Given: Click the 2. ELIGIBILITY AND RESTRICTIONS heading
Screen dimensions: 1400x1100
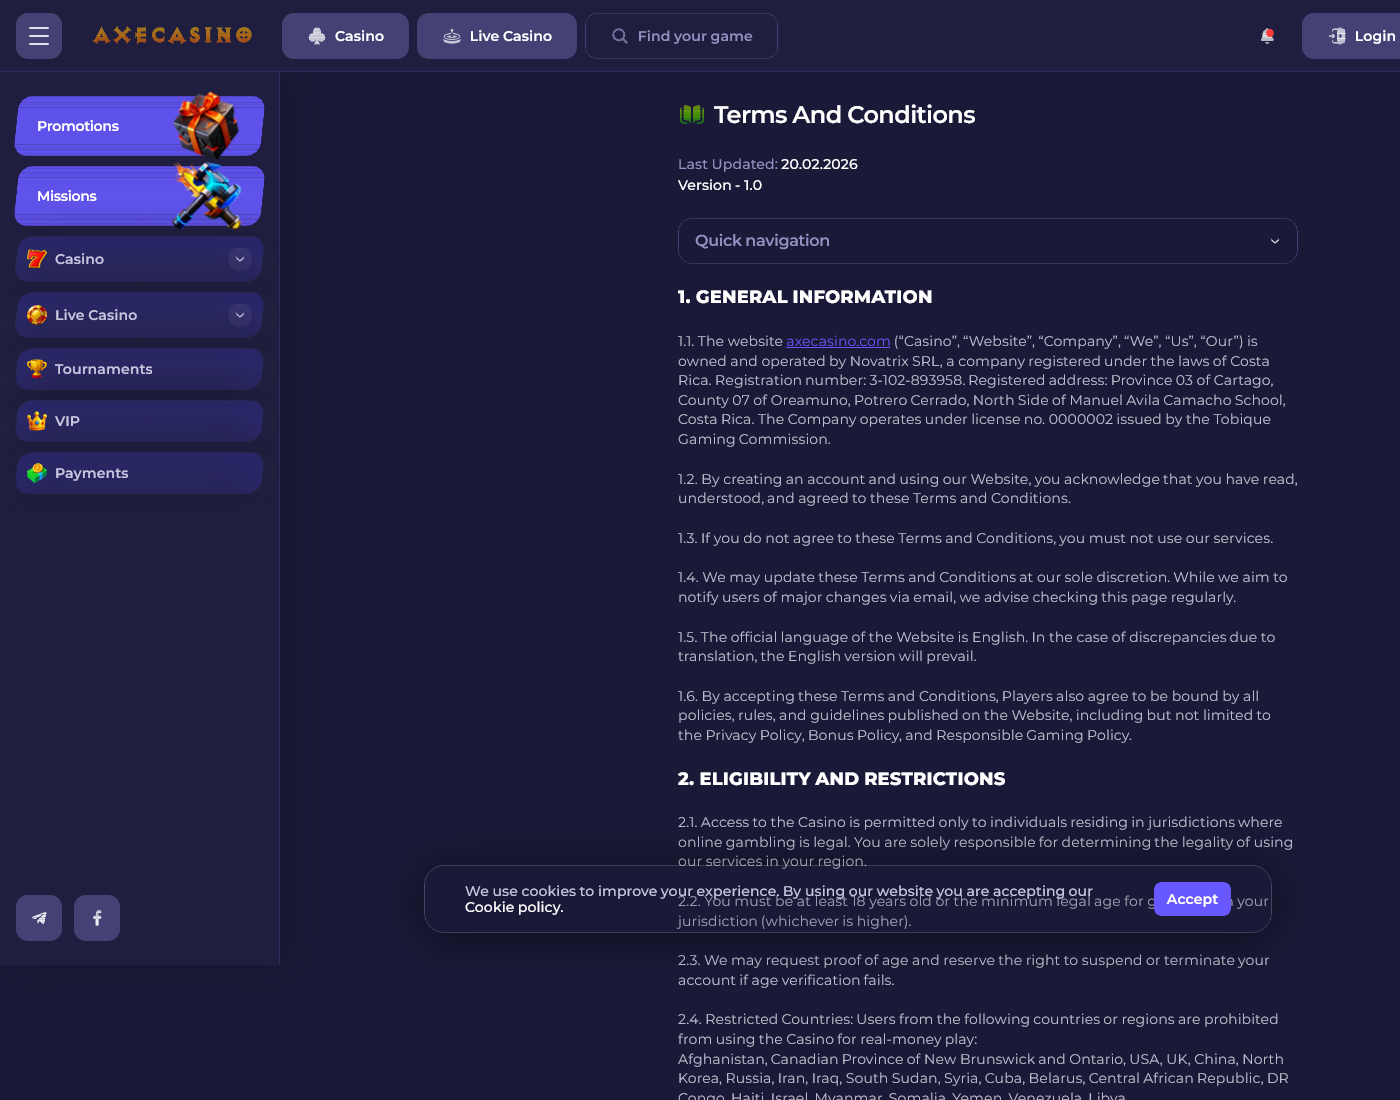Looking at the screenshot, I should tap(842, 779).
